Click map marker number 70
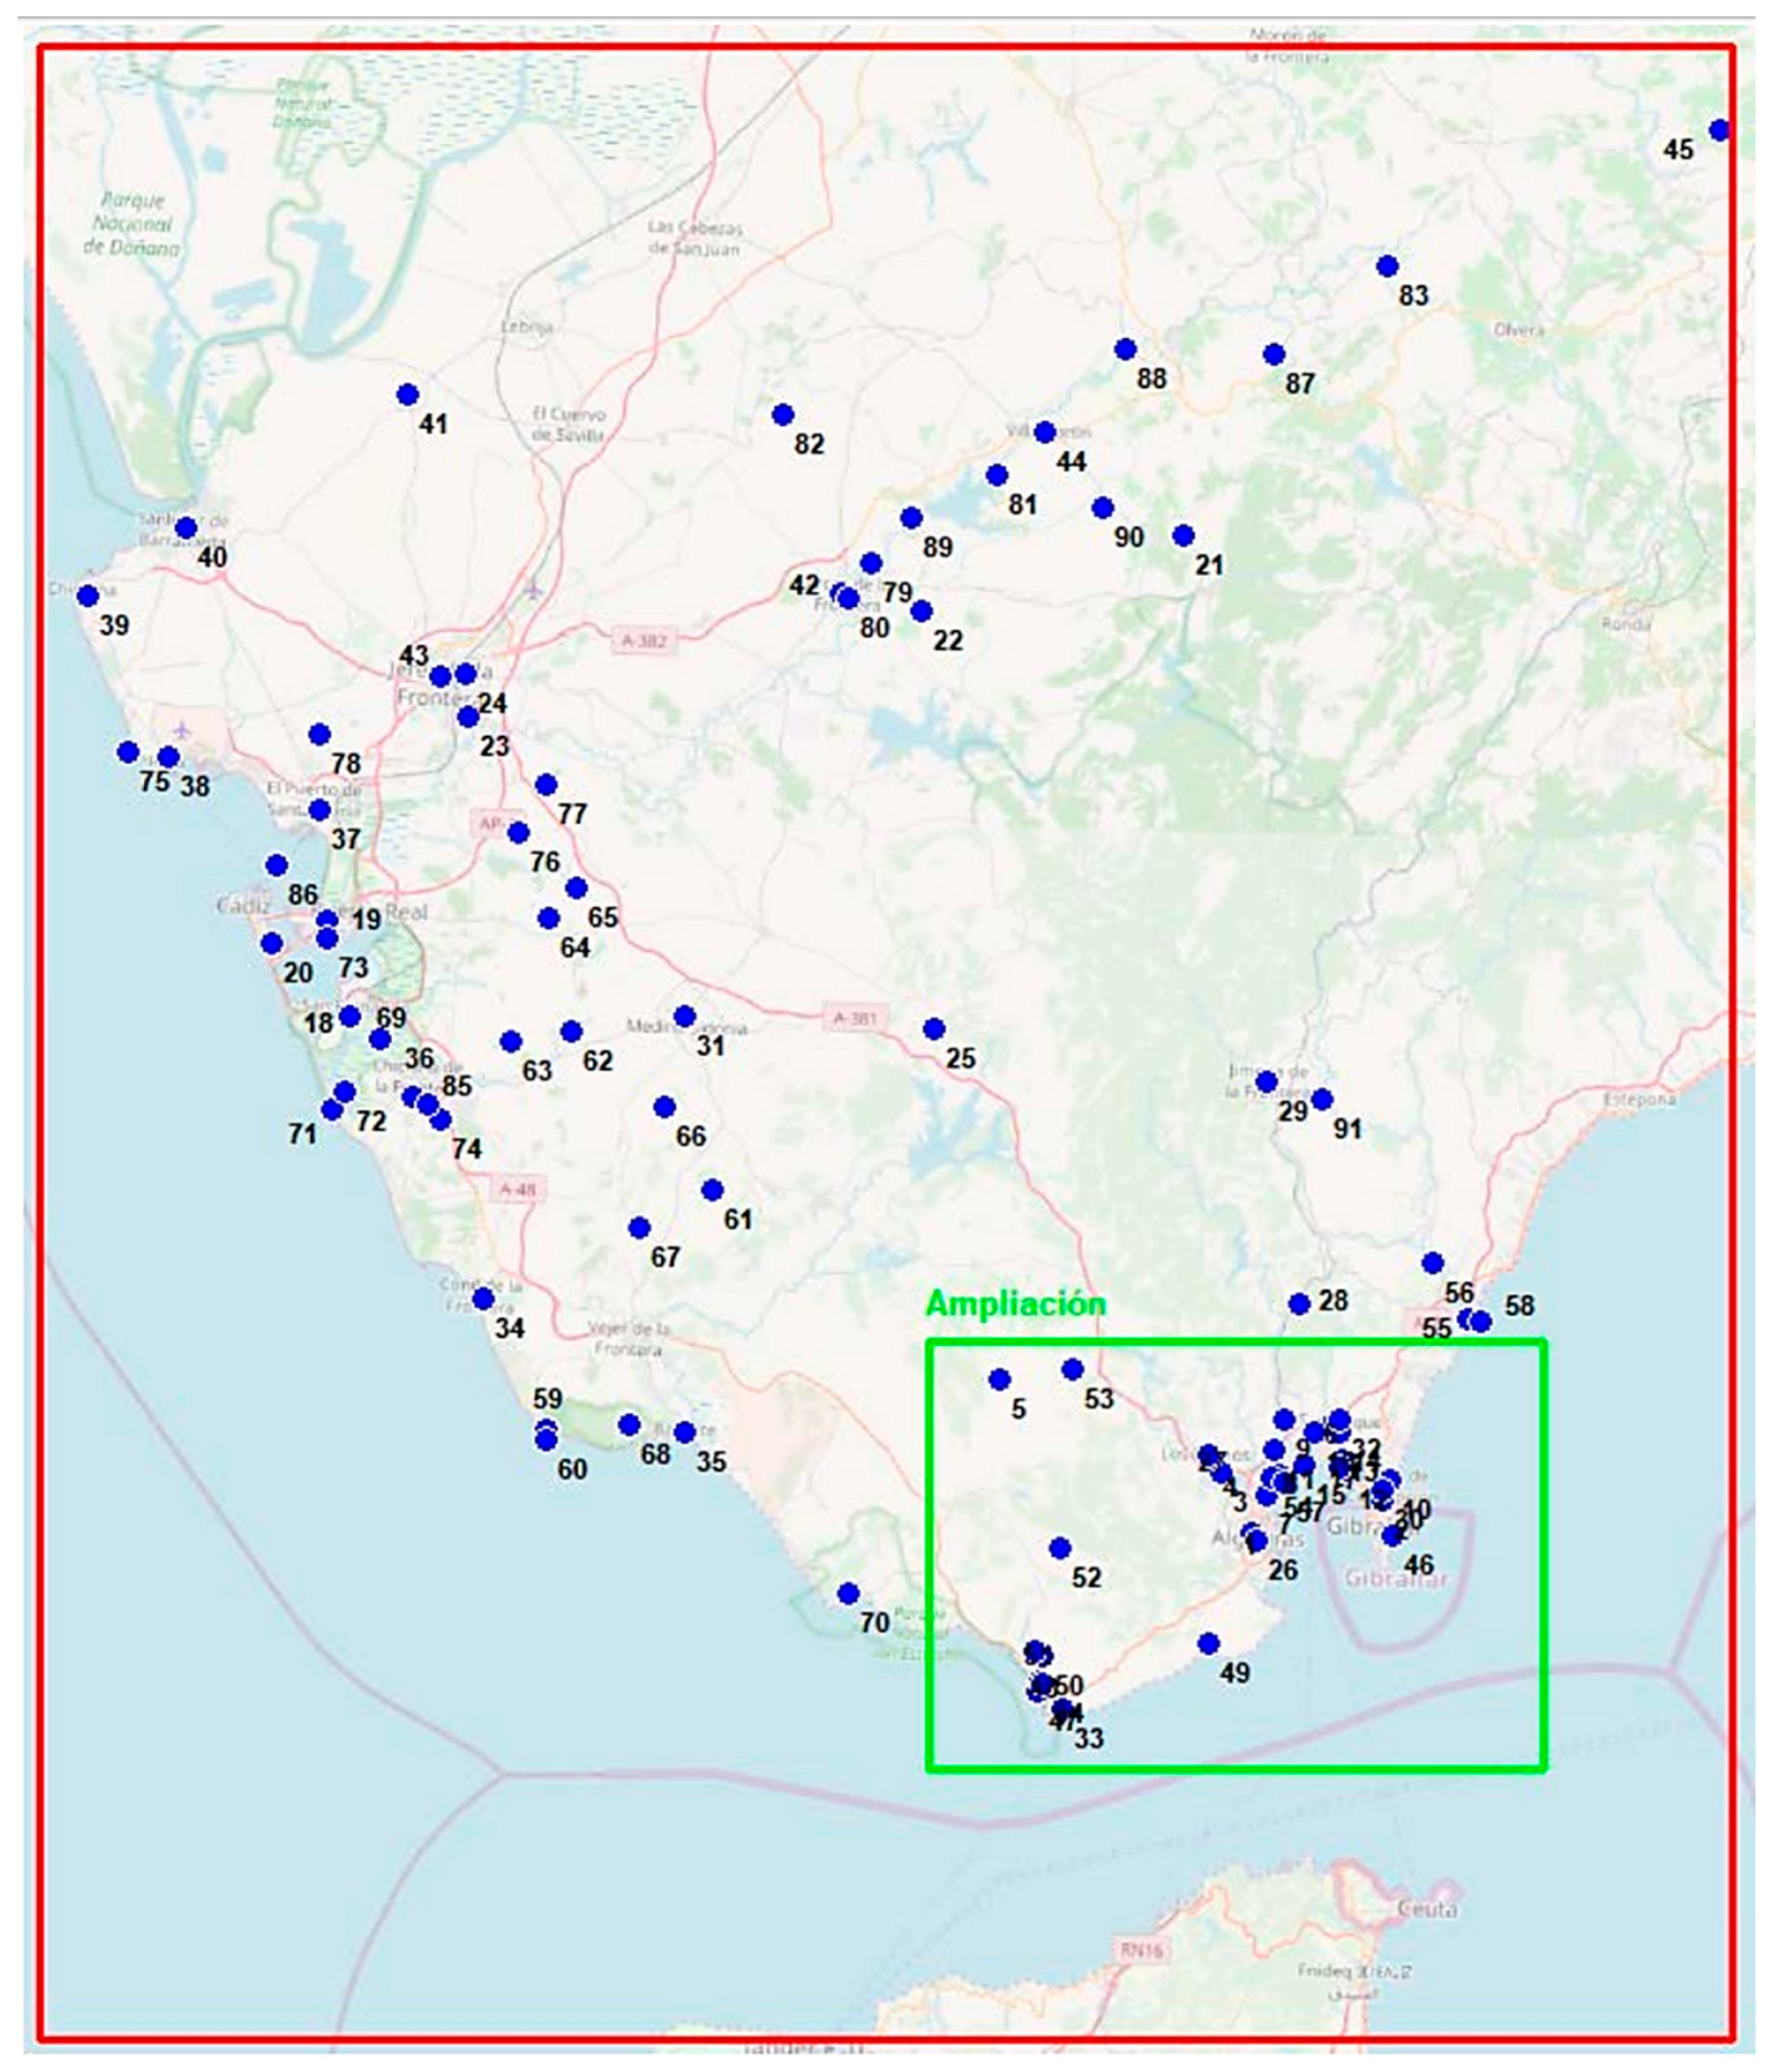 [848, 1593]
